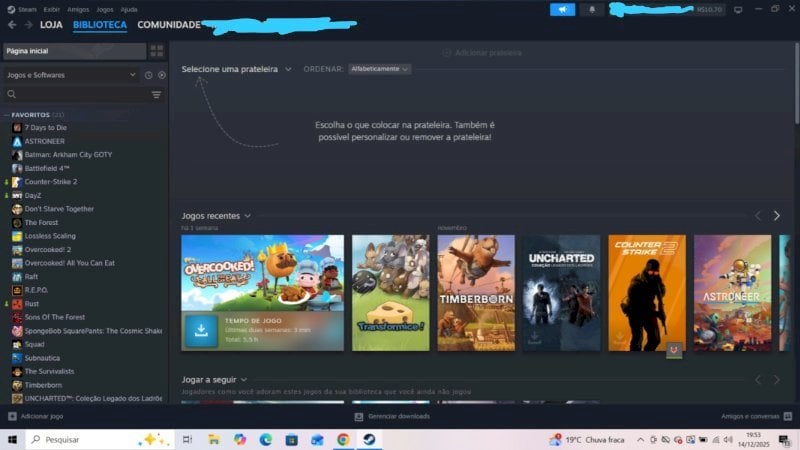800x450 pixels.
Task: Open the Steam menu
Action: (27, 10)
